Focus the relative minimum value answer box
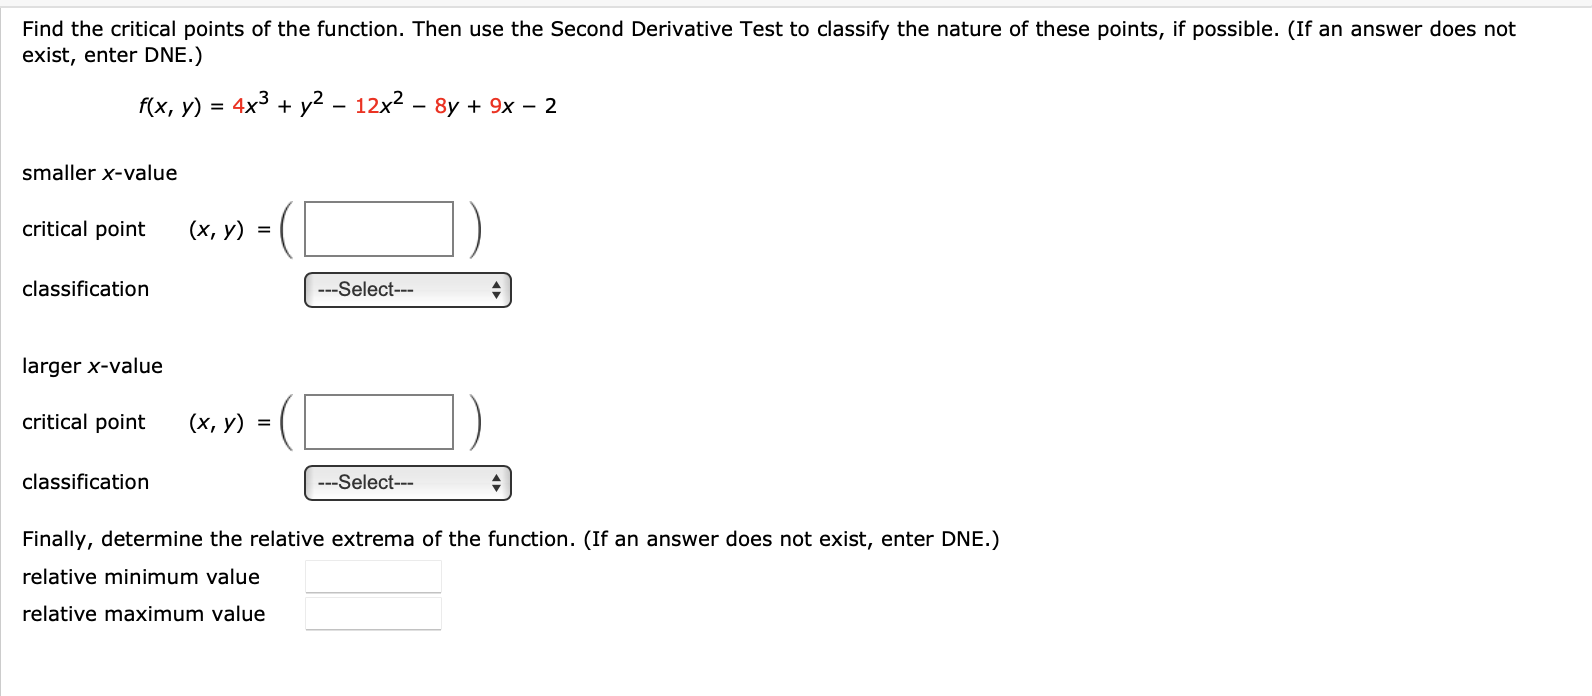 [372, 575]
